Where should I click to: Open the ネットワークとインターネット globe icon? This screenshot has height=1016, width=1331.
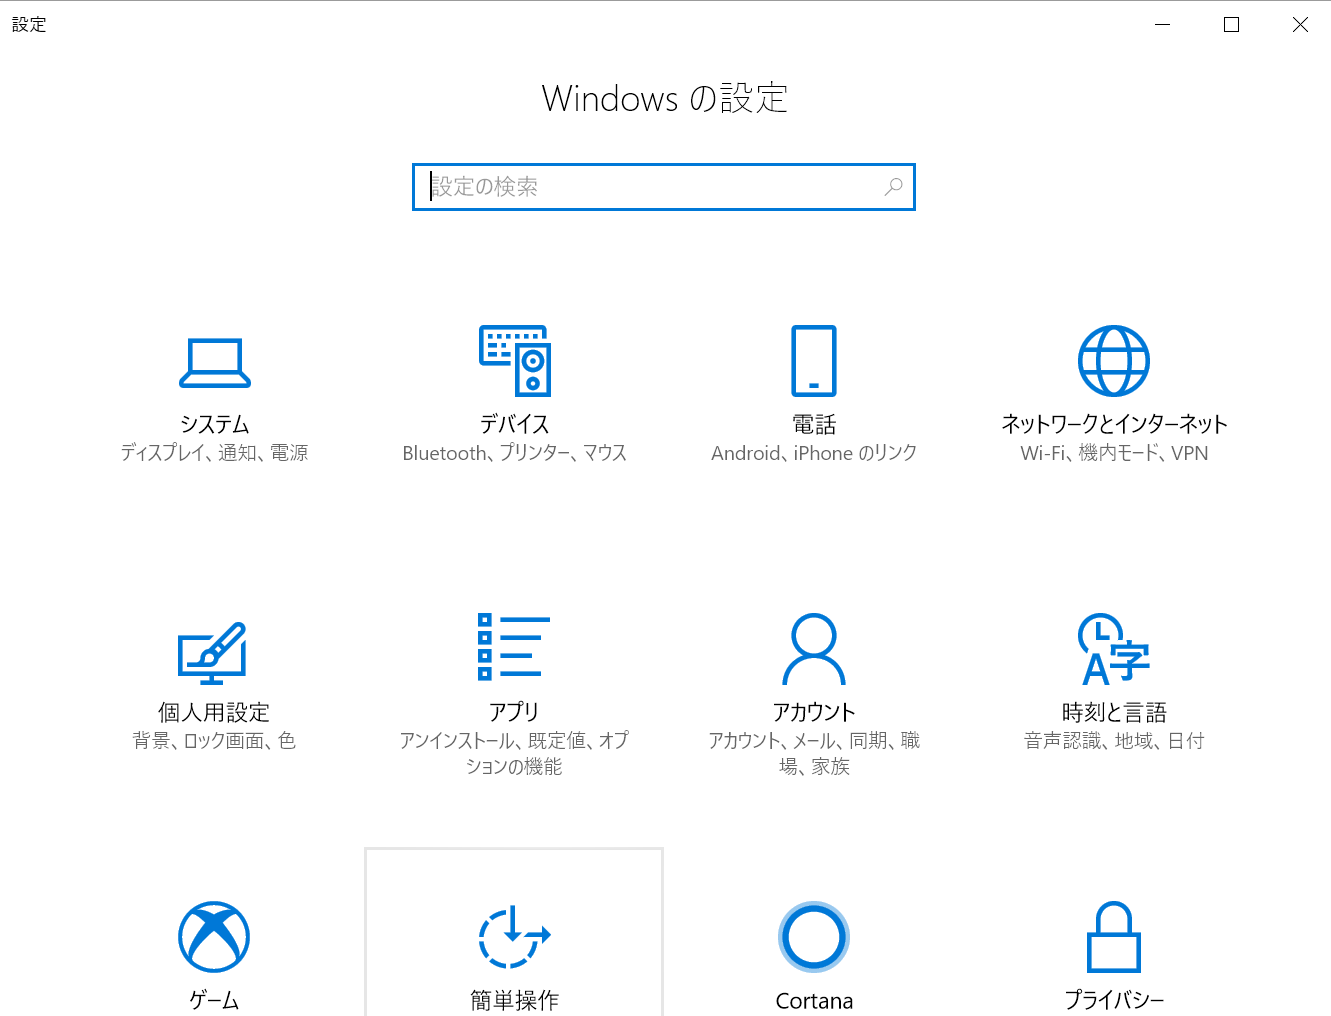click(x=1114, y=361)
